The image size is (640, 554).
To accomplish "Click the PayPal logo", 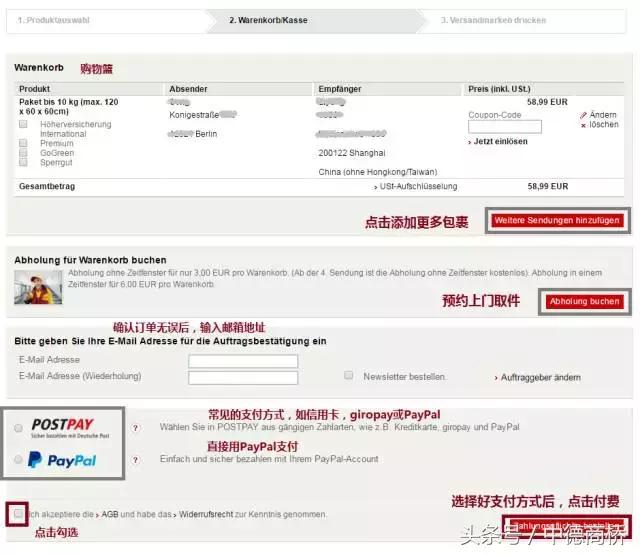I will 62,460.
